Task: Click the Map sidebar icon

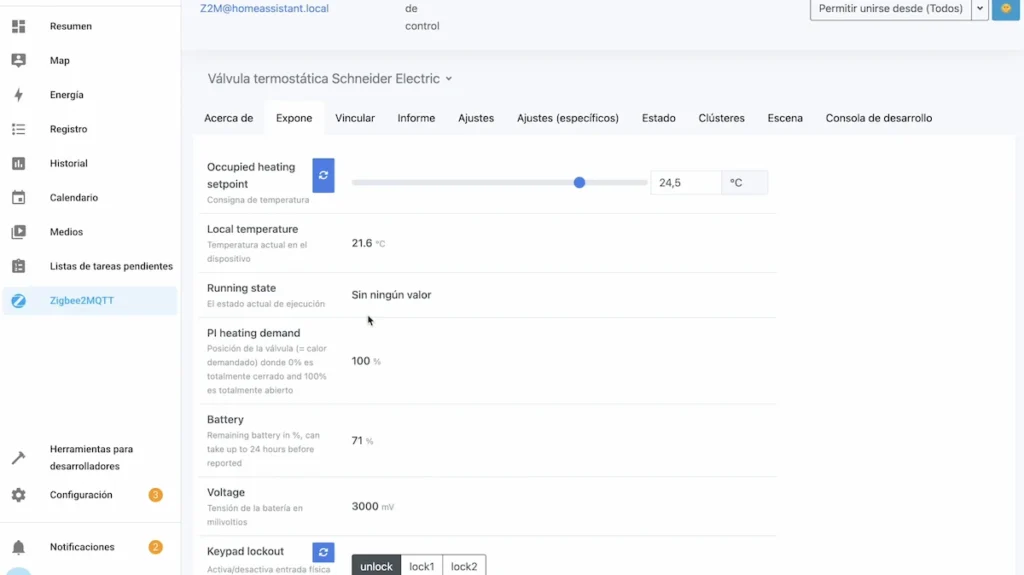Action: (18, 60)
